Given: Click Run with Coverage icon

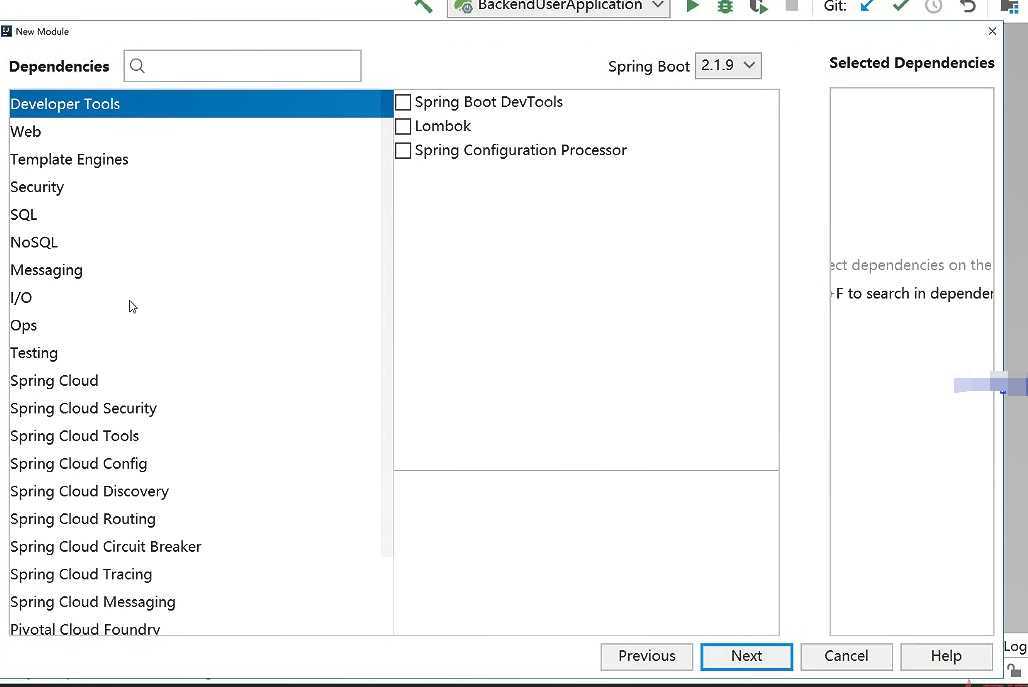Looking at the screenshot, I should tap(759, 6).
